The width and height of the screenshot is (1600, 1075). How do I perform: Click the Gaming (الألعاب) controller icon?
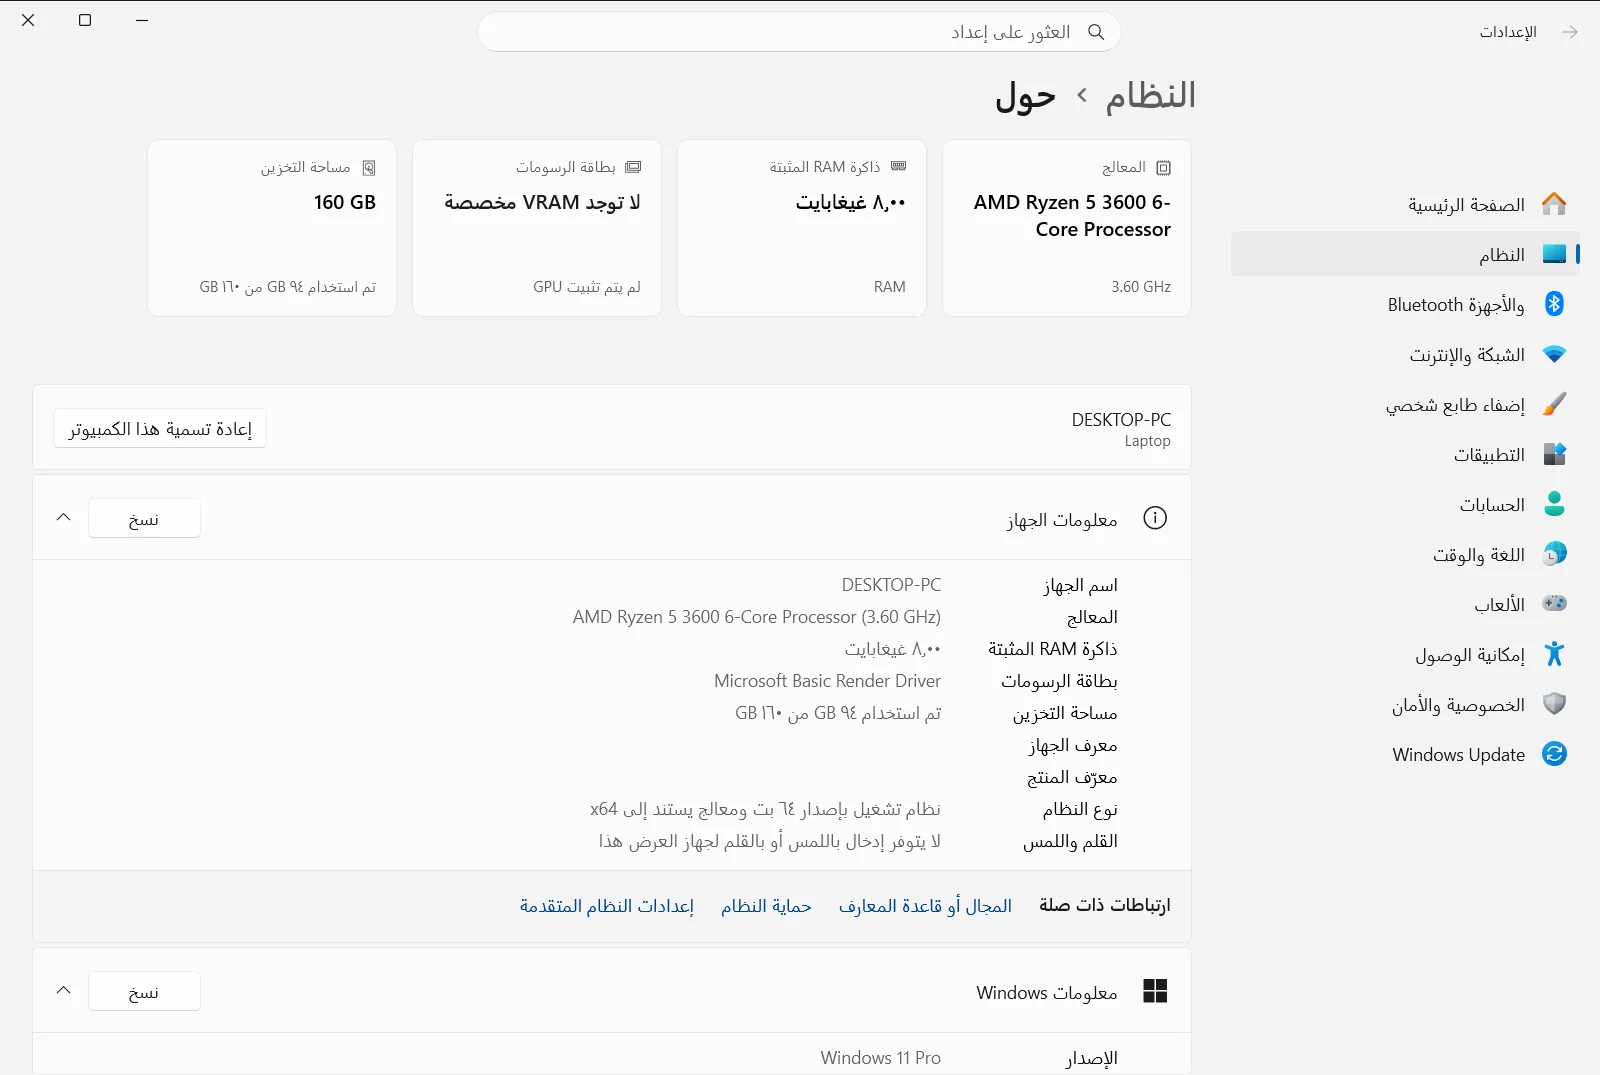[1554, 604]
